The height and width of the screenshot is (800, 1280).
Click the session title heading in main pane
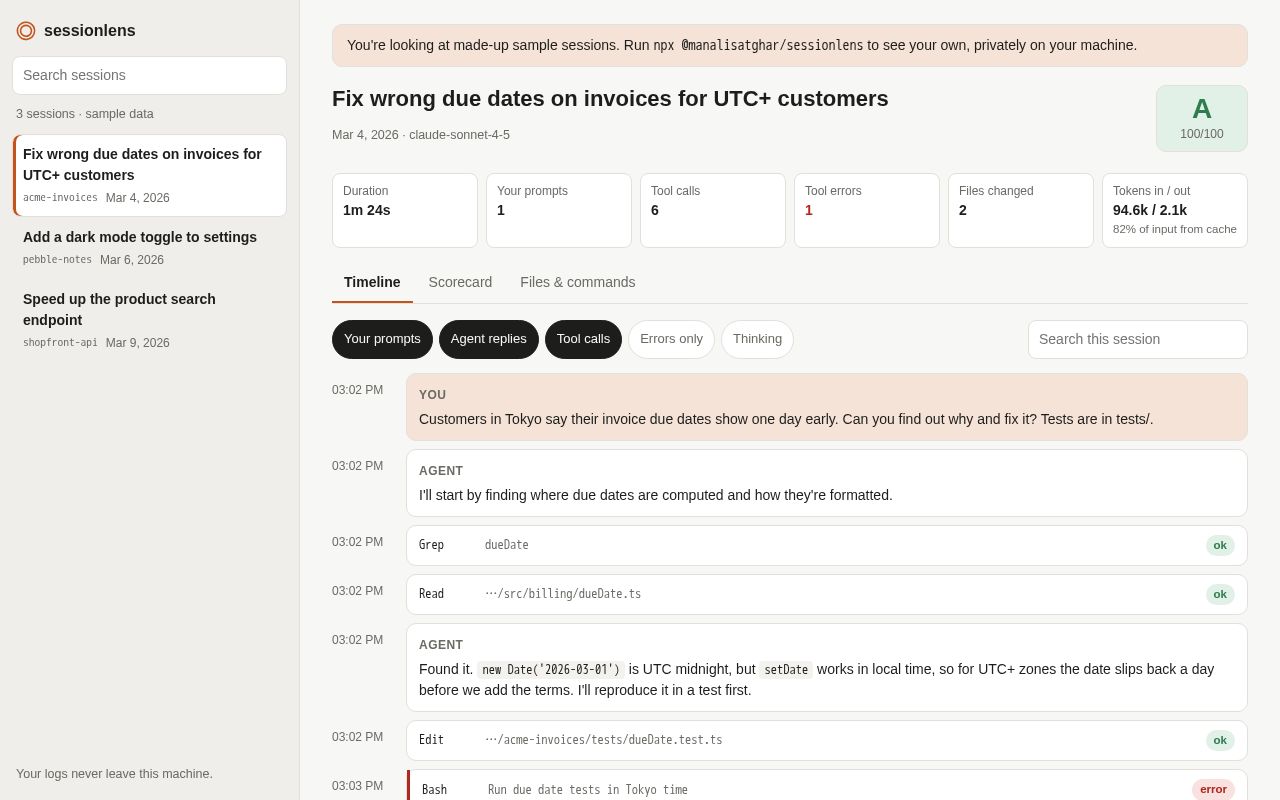pyautogui.click(x=610, y=99)
